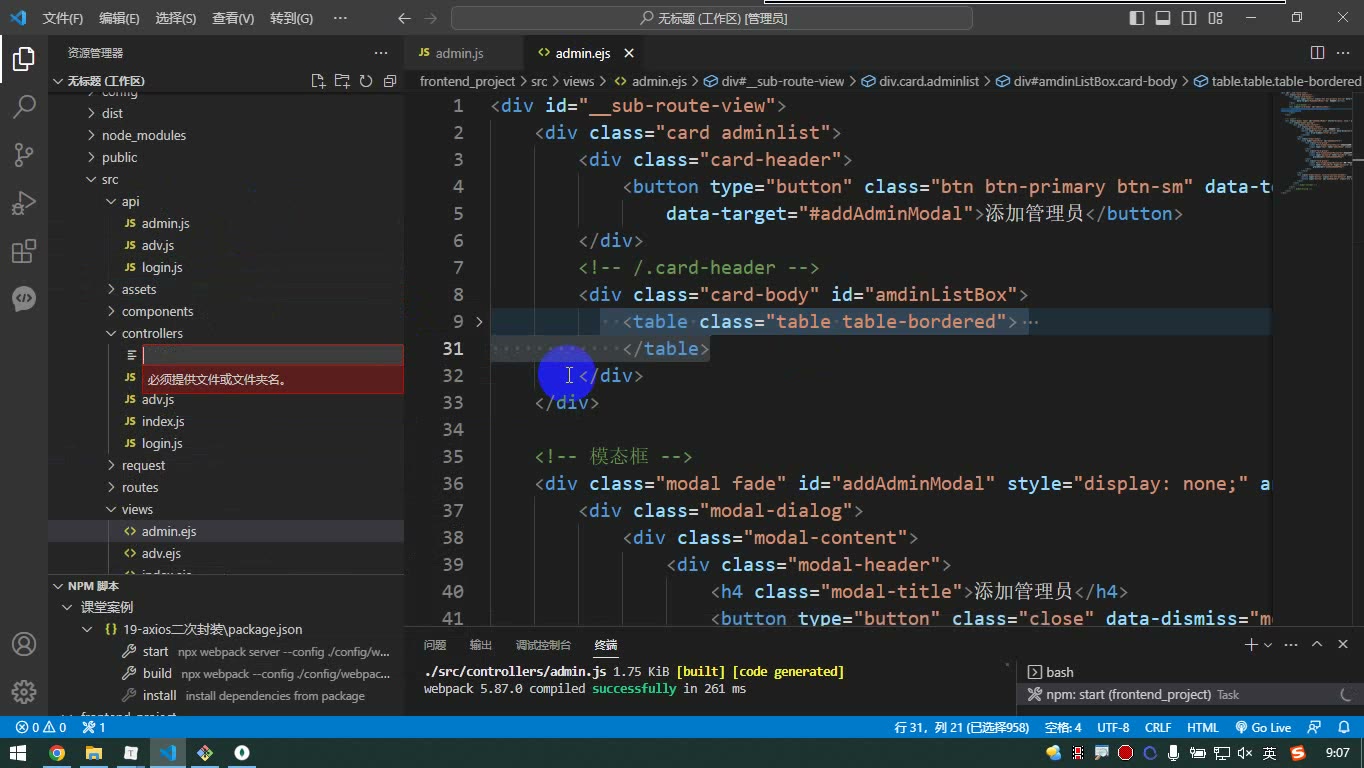Viewport: 1364px width, 768px height.
Task: Open the Search view in activity bar
Action: click(24, 106)
